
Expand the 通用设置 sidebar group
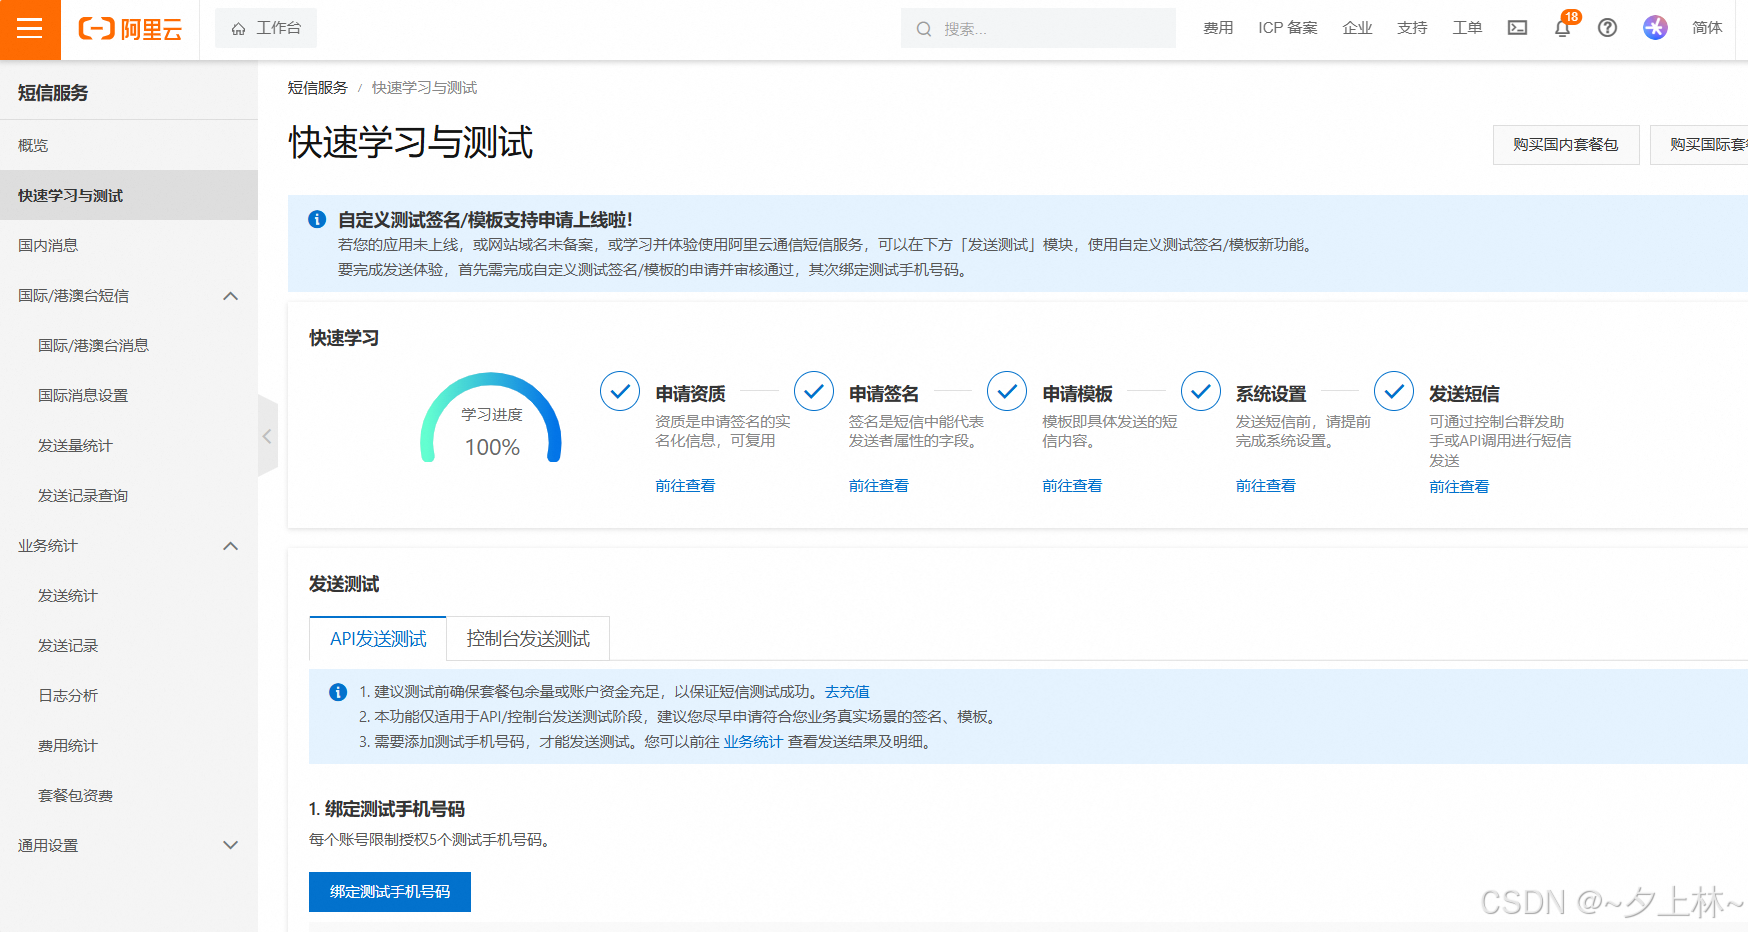tap(230, 845)
